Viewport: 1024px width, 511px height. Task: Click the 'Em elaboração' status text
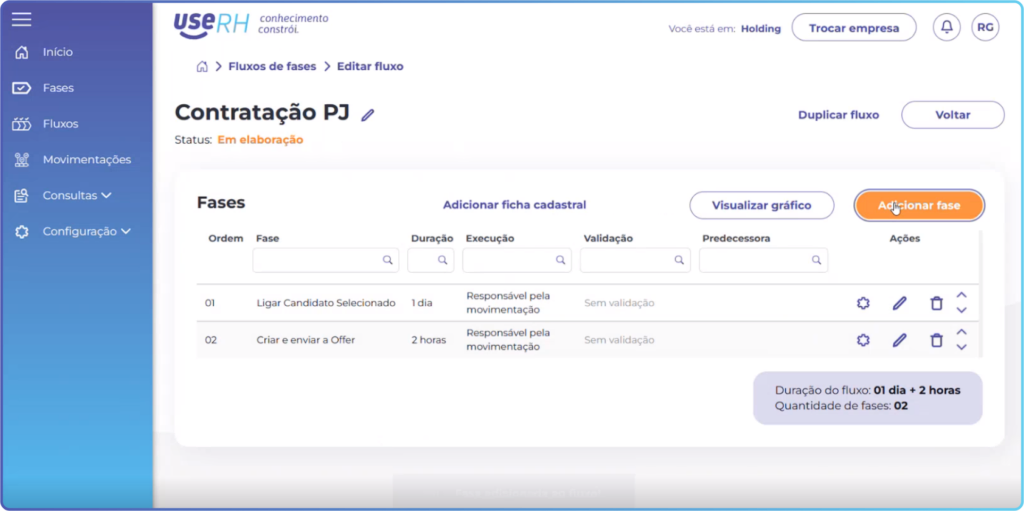pos(260,140)
